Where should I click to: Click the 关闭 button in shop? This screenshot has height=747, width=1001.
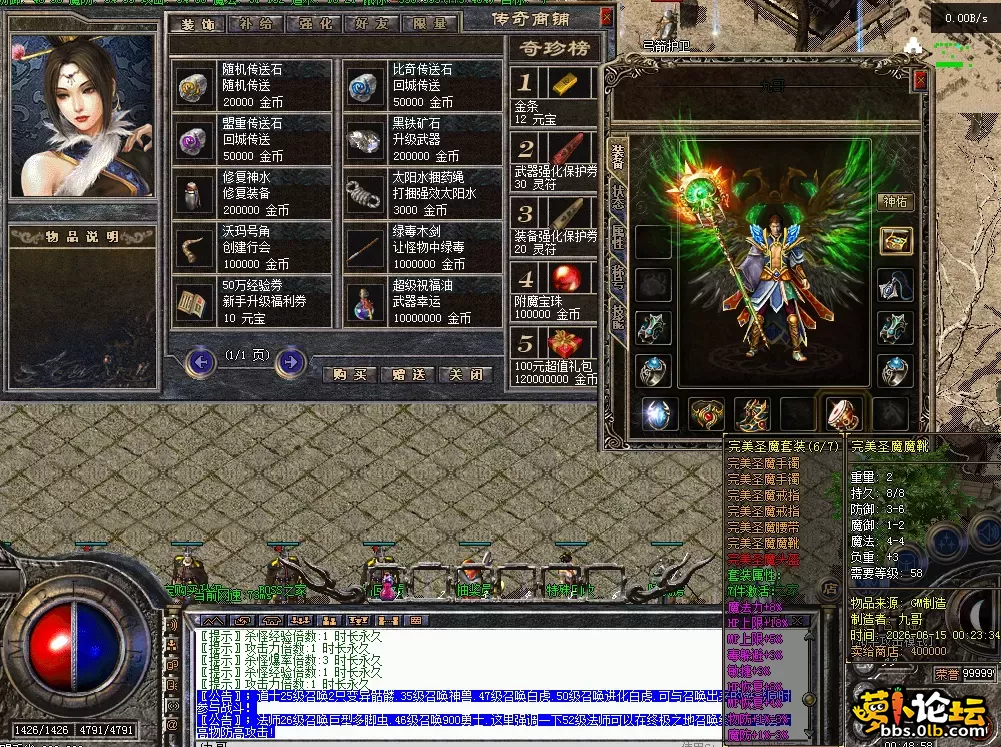tap(467, 375)
